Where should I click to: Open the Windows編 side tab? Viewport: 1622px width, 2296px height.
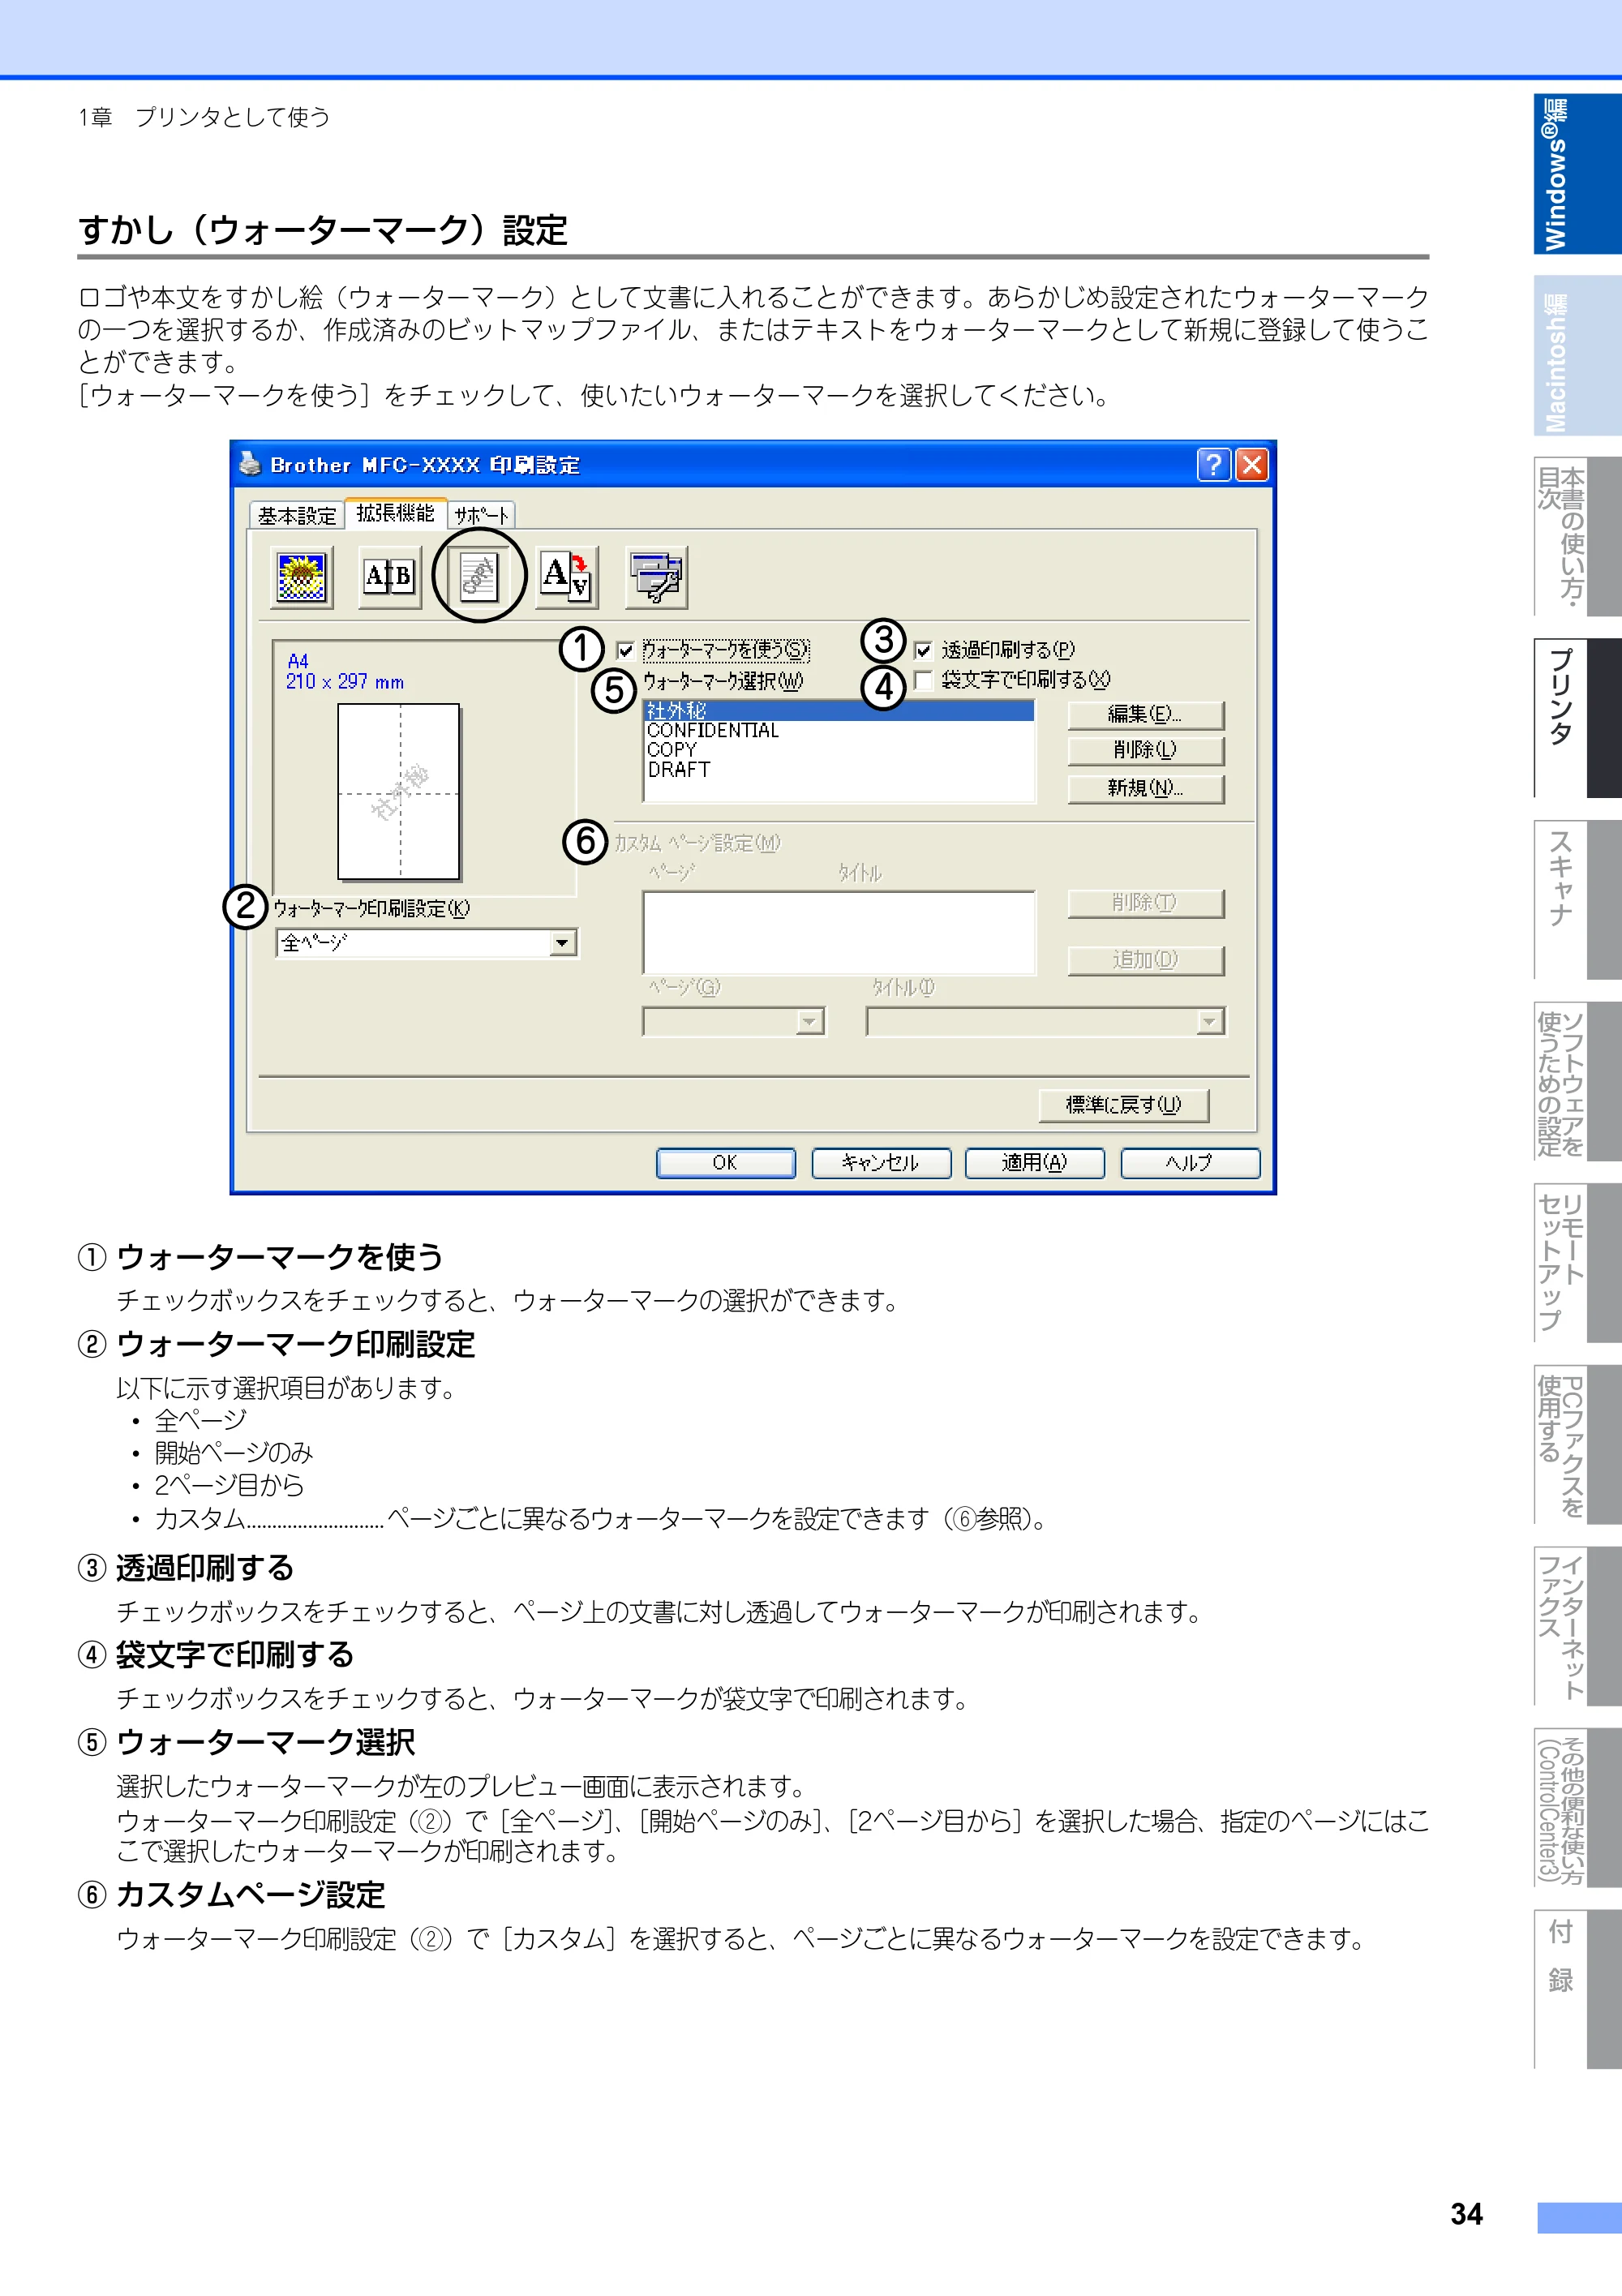click(x=1577, y=174)
